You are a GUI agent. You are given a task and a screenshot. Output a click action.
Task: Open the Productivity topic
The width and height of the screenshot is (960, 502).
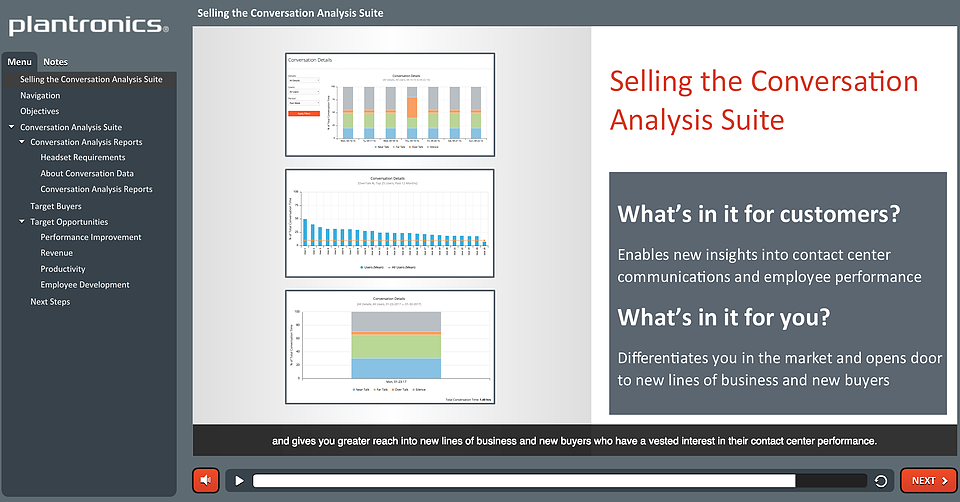(62, 269)
